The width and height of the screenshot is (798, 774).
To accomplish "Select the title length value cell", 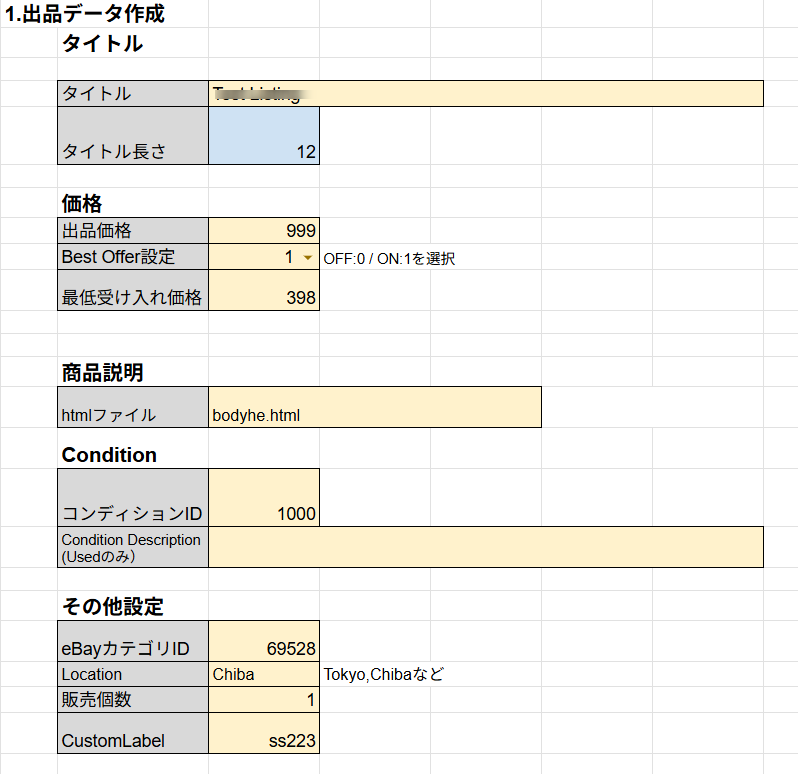I will click(x=264, y=136).
